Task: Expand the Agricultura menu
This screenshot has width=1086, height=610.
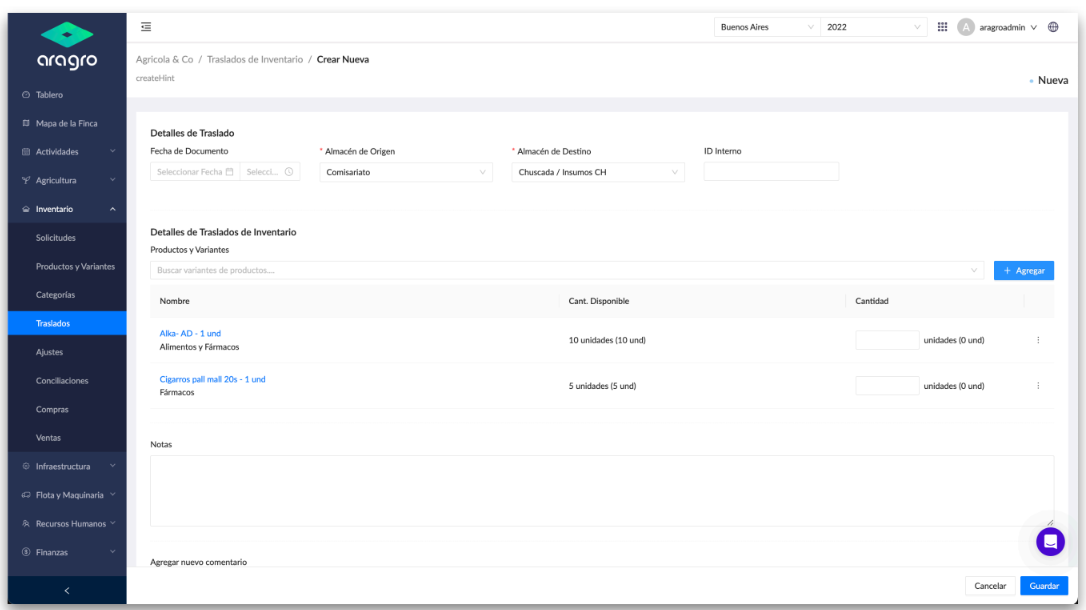Action: [67, 180]
